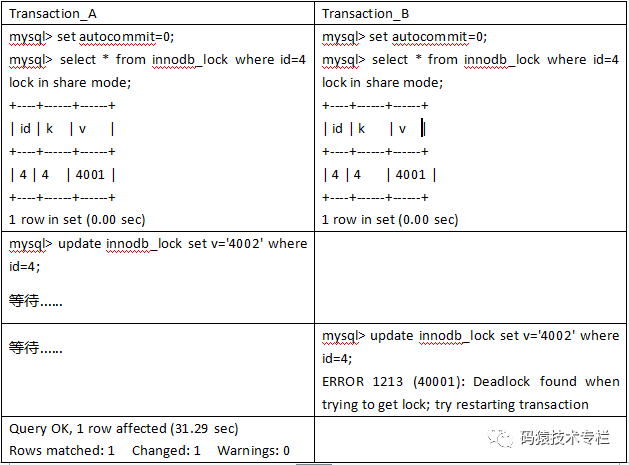Screen dimensions: 629x465
Task: Click 'set autocommit=0;' in Transaction_B column
Action: [x=428, y=37]
